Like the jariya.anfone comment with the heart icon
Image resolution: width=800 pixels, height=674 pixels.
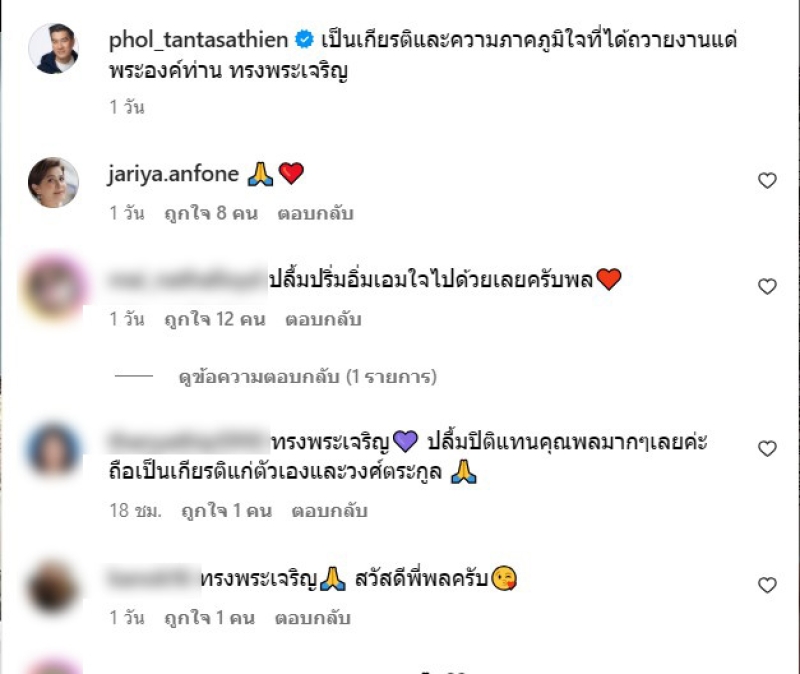(767, 181)
